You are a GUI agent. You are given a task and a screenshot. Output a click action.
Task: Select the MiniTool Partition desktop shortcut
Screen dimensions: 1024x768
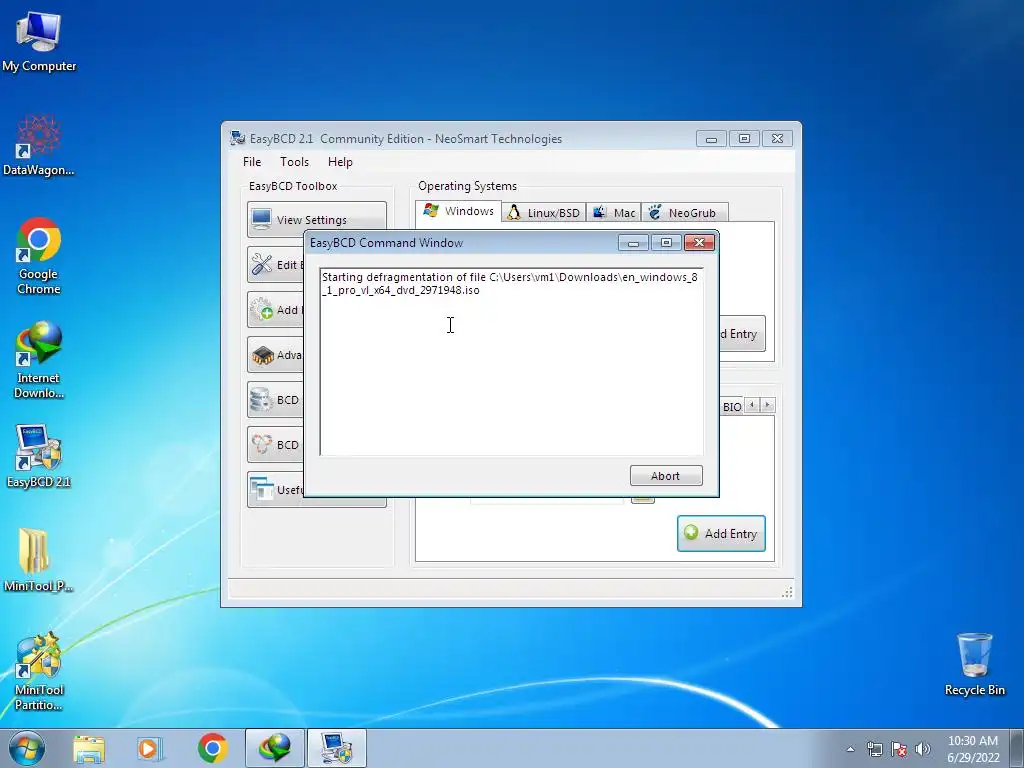click(x=39, y=671)
